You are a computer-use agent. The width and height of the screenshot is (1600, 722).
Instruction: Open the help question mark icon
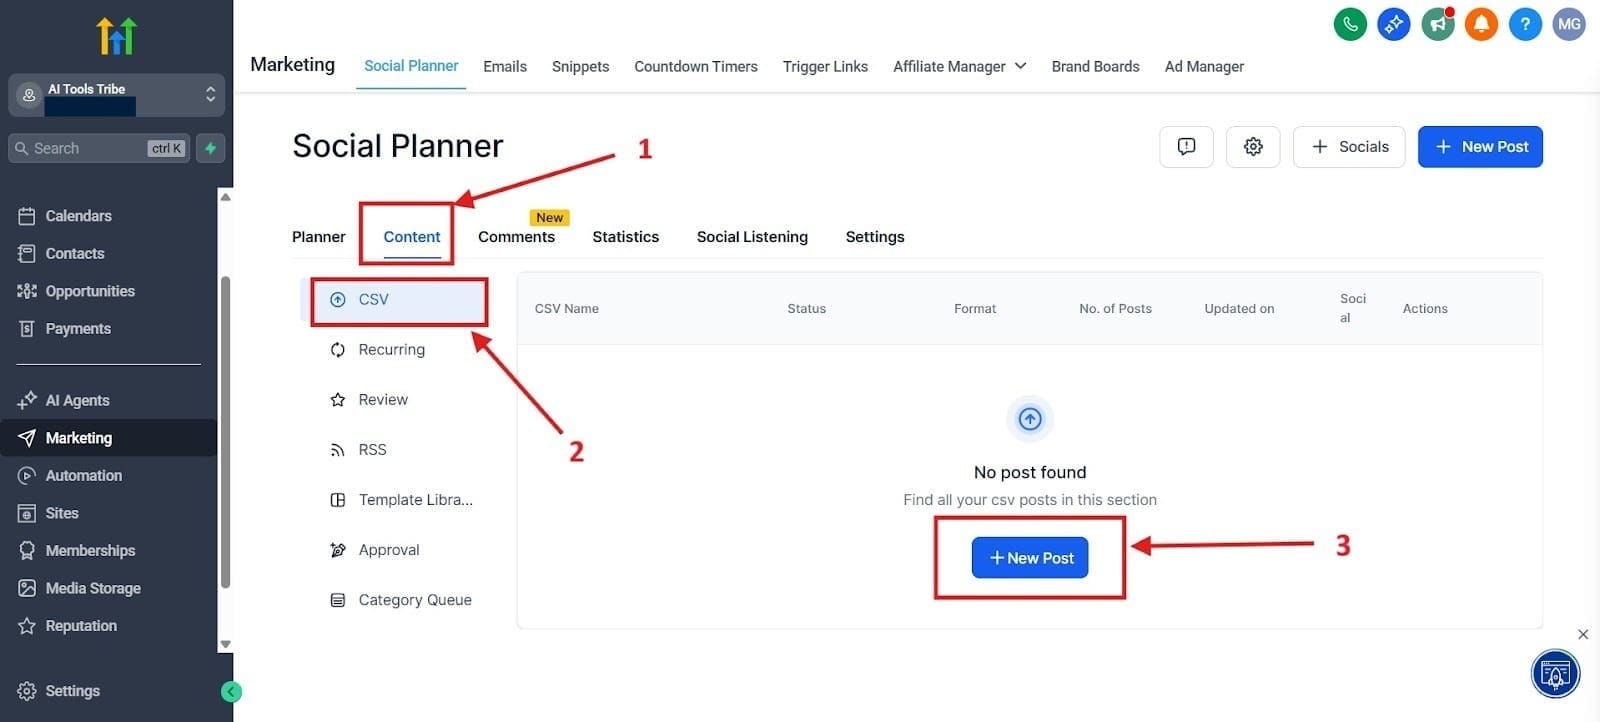click(1525, 24)
